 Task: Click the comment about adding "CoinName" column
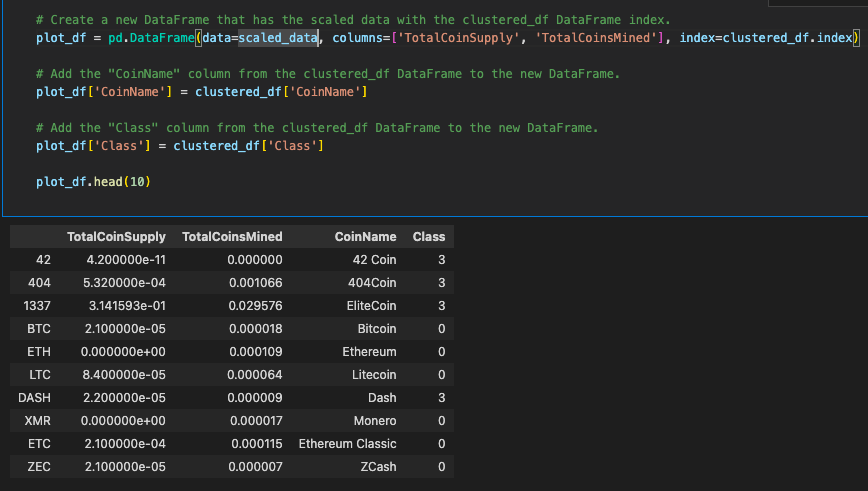coord(328,74)
